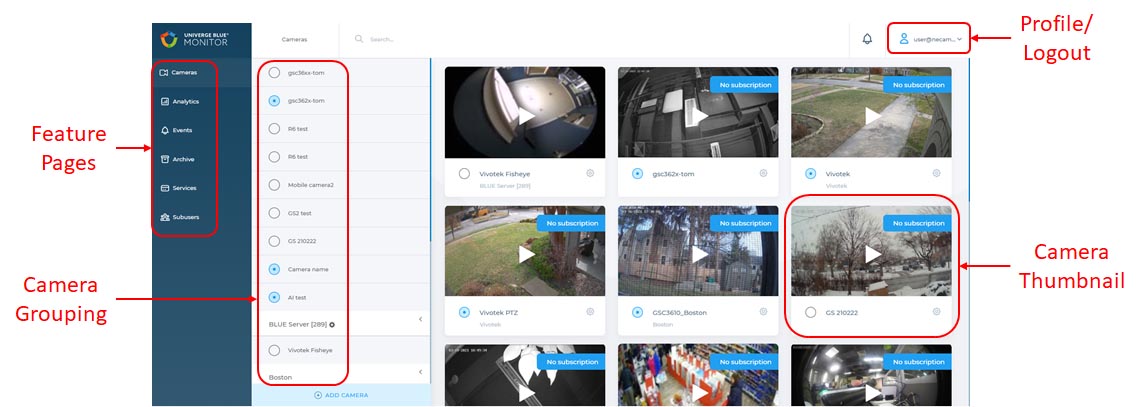Screen dimensions: 1141x407
Task: Select Mobile camera2 radio button
Action: pyautogui.click(x=274, y=185)
